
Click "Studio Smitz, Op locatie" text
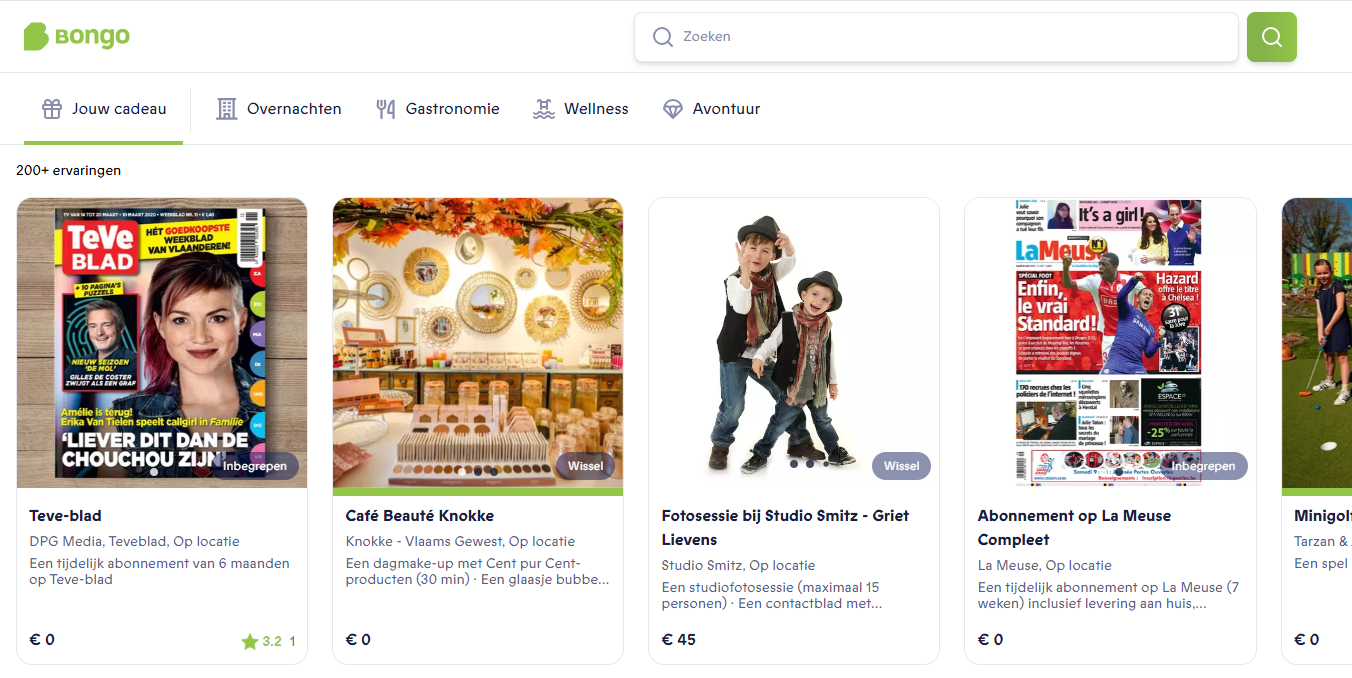coord(738,566)
